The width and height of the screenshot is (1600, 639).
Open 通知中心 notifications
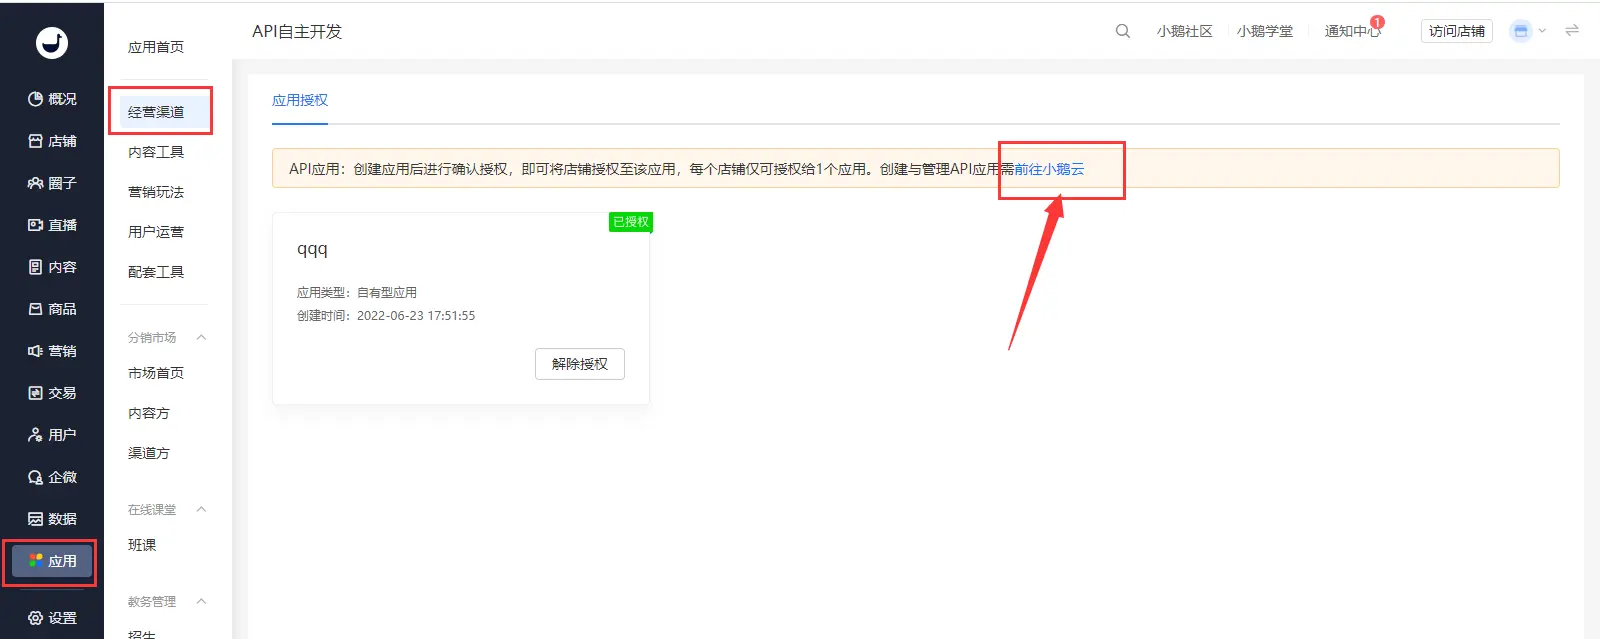[x=1353, y=31]
